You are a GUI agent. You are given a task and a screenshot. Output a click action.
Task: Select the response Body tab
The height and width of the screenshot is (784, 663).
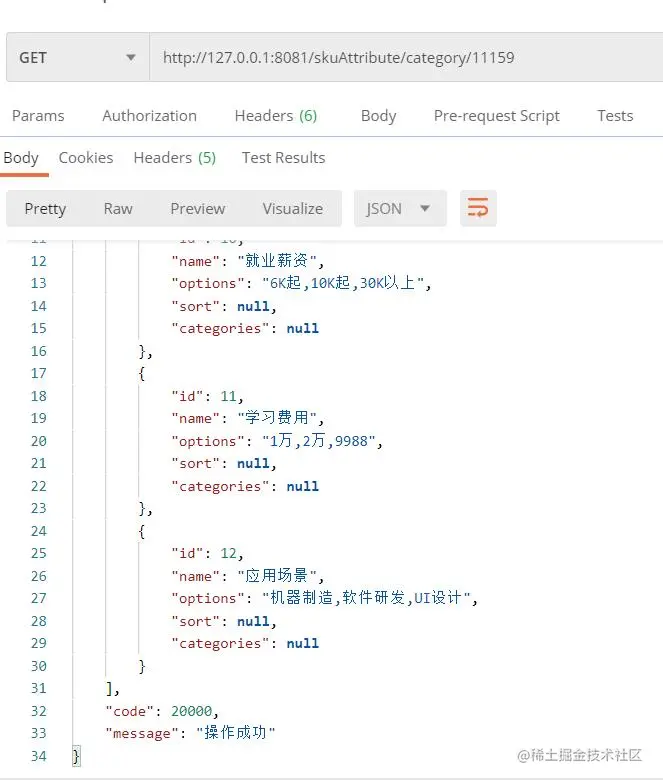click(21, 157)
